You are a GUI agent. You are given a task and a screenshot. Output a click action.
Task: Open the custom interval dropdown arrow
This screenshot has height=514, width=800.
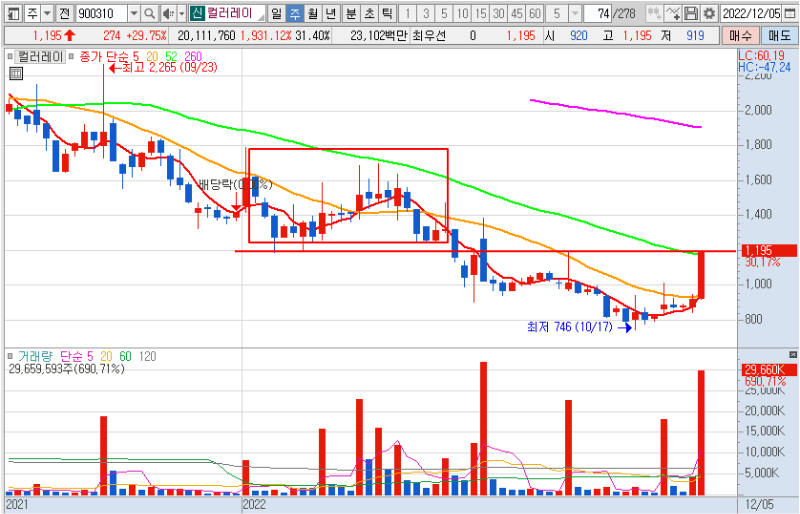(x=575, y=13)
